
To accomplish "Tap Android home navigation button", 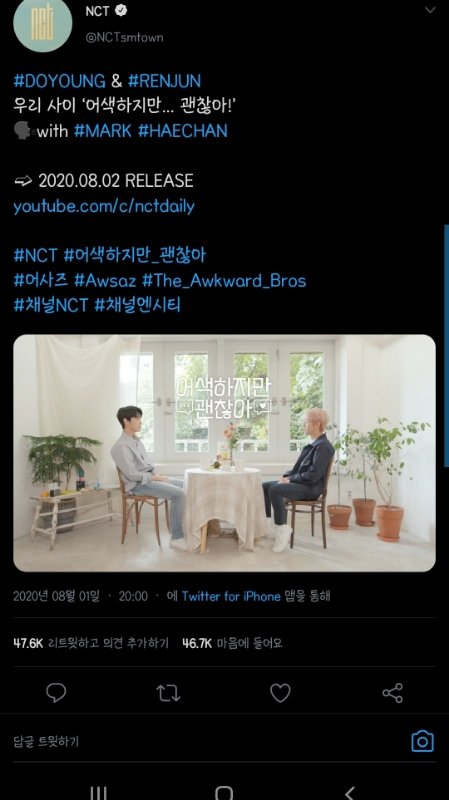I will pos(224,792).
